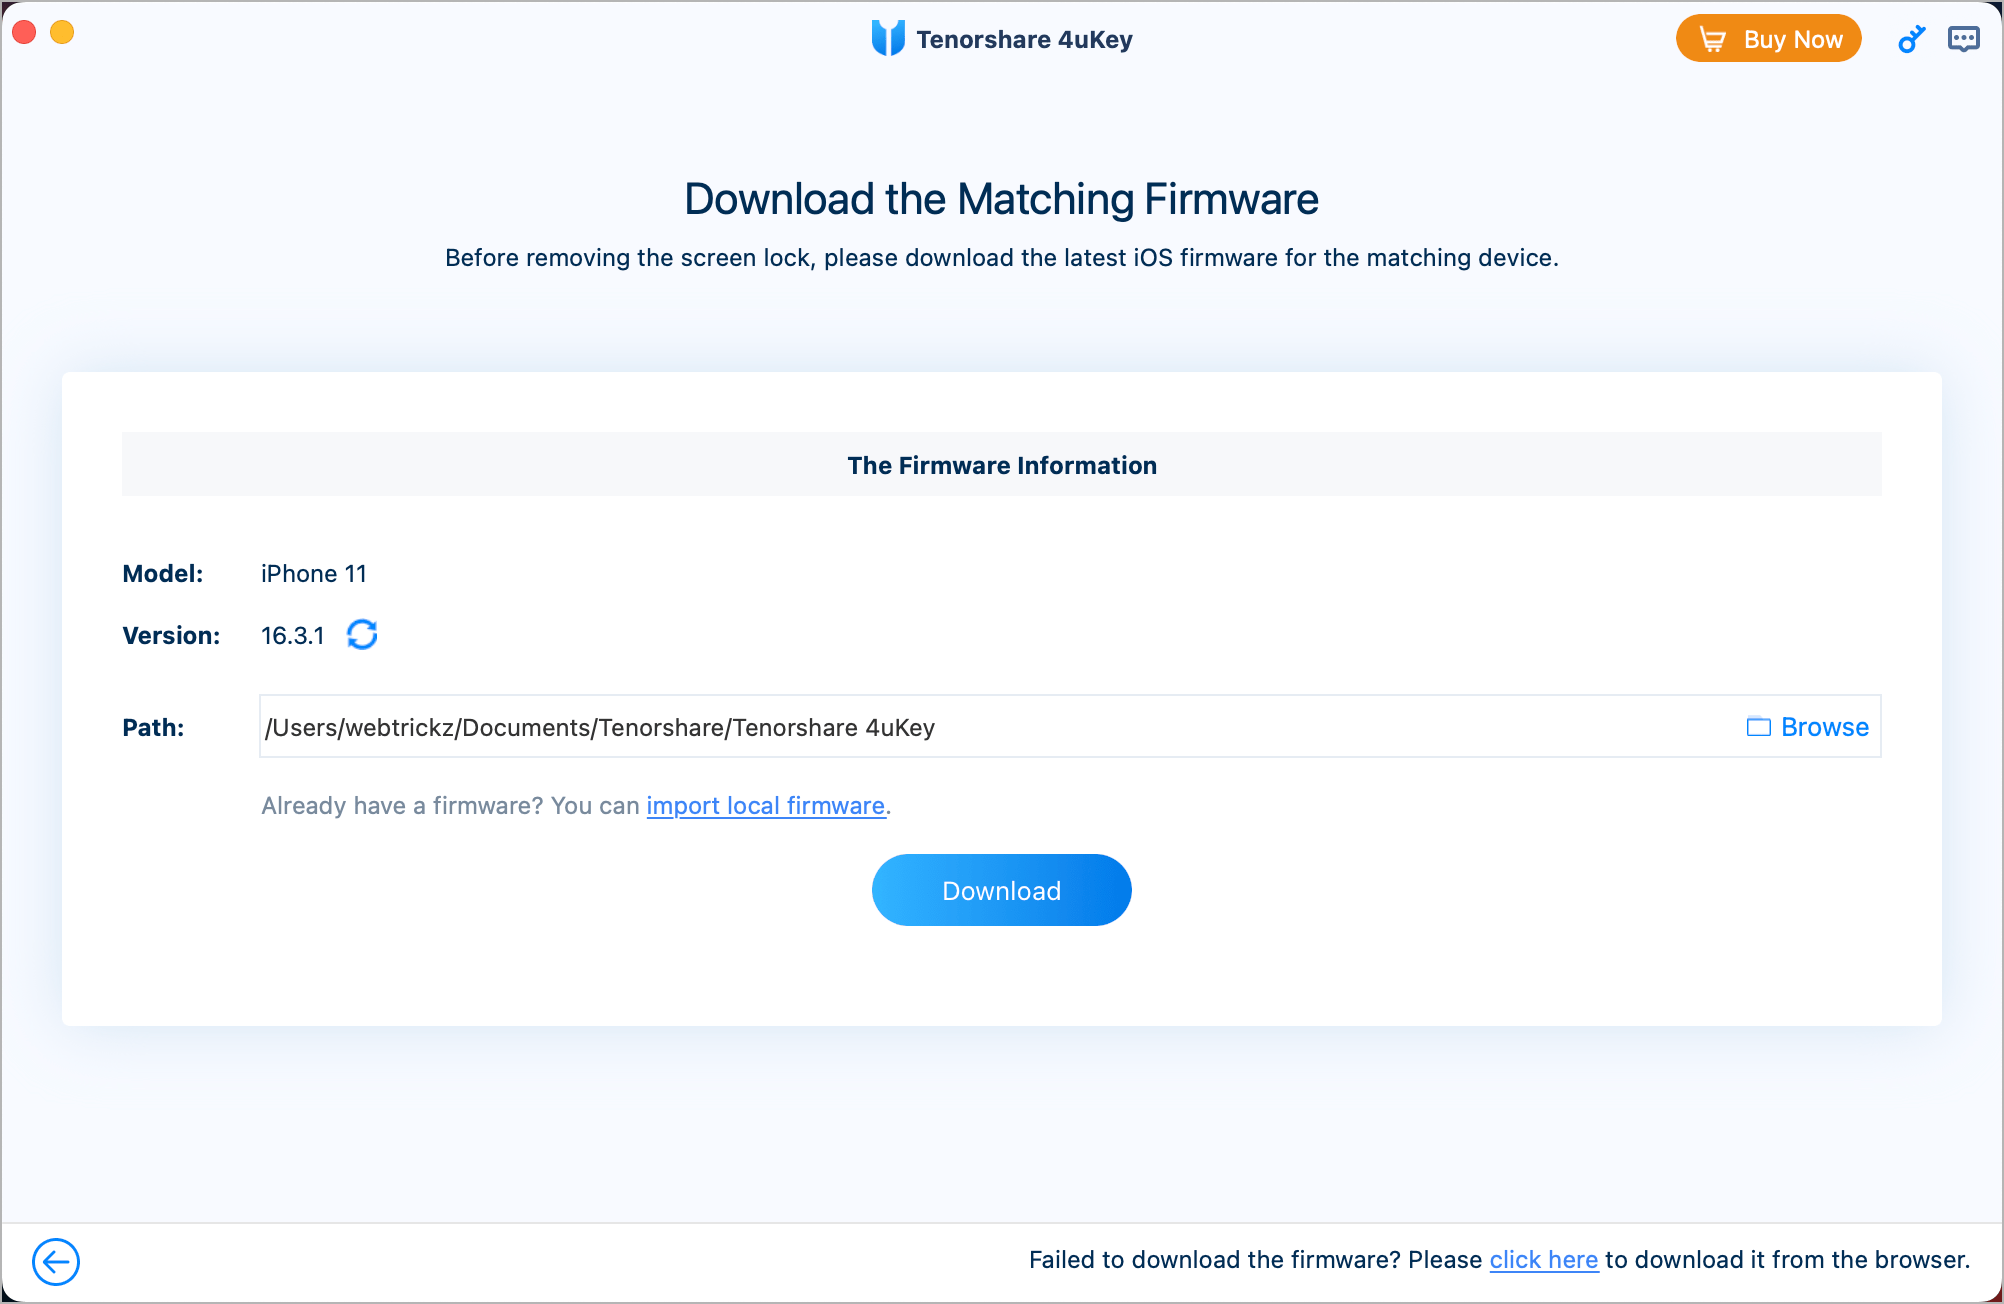Open the register key icon

[1911, 39]
